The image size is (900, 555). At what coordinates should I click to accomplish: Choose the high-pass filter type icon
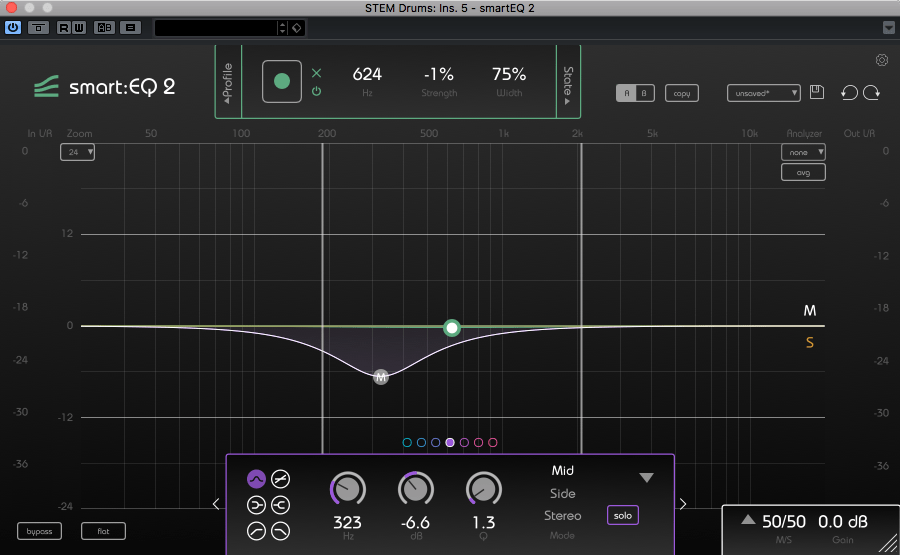[256, 531]
